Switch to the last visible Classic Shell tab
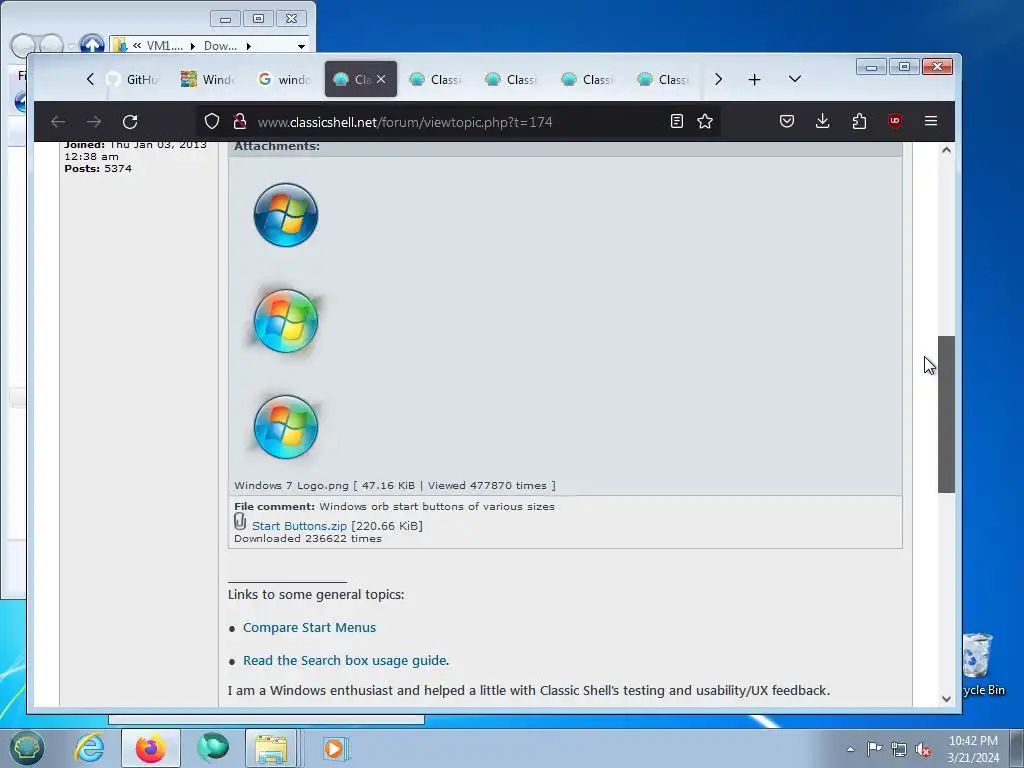Image resolution: width=1024 pixels, height=768 pixels. pyautogui.click(x=664, y=80)
